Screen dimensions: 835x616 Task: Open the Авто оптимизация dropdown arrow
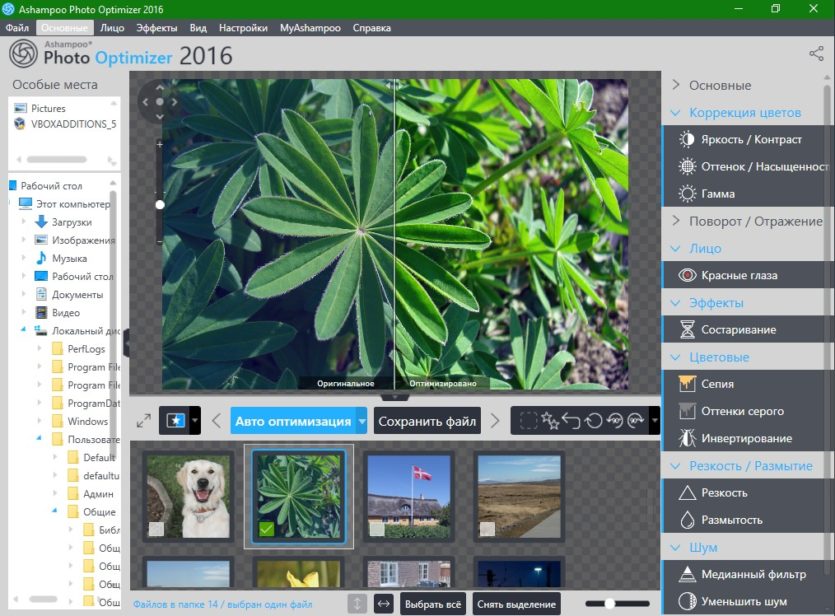(x=362, y=421)
